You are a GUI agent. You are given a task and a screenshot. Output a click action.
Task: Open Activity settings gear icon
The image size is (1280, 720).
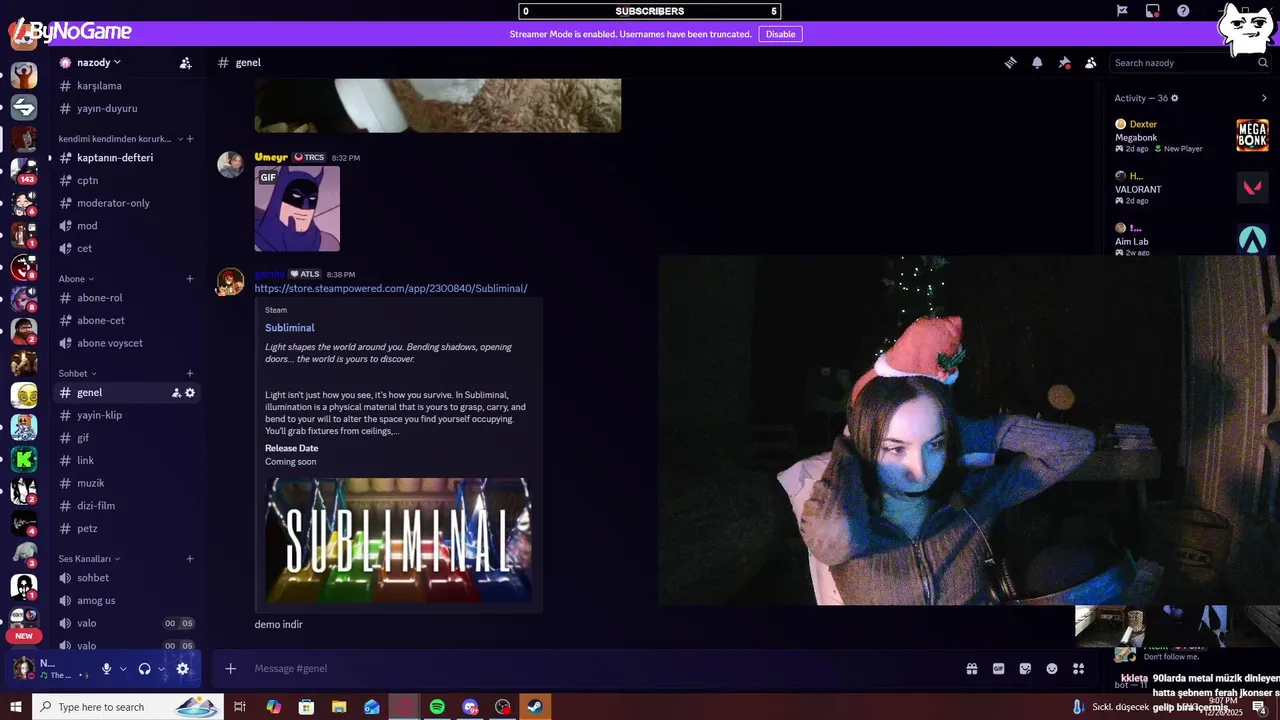[1175, 98]
